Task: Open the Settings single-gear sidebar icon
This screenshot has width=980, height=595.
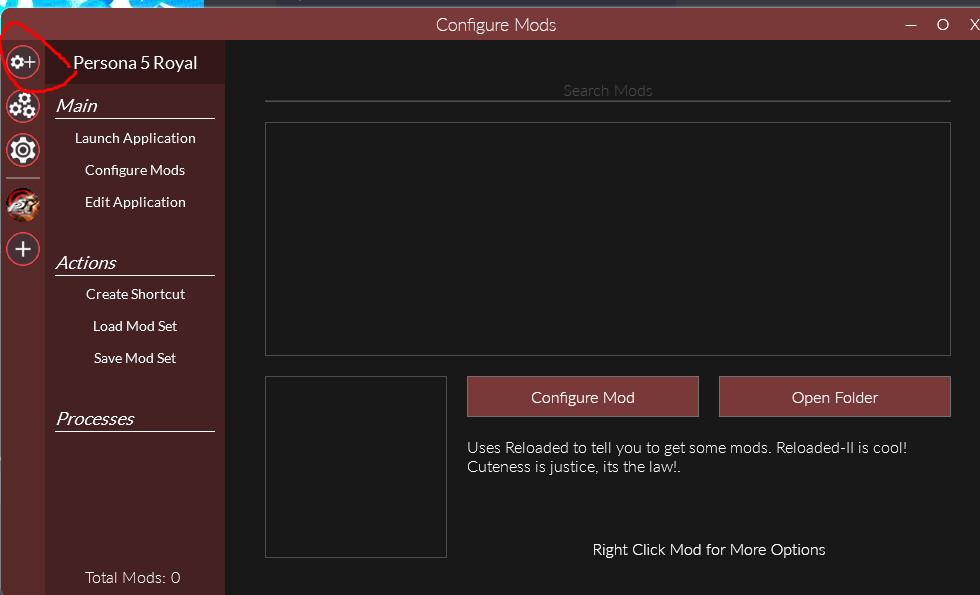Action: click(x=22, y=150)
